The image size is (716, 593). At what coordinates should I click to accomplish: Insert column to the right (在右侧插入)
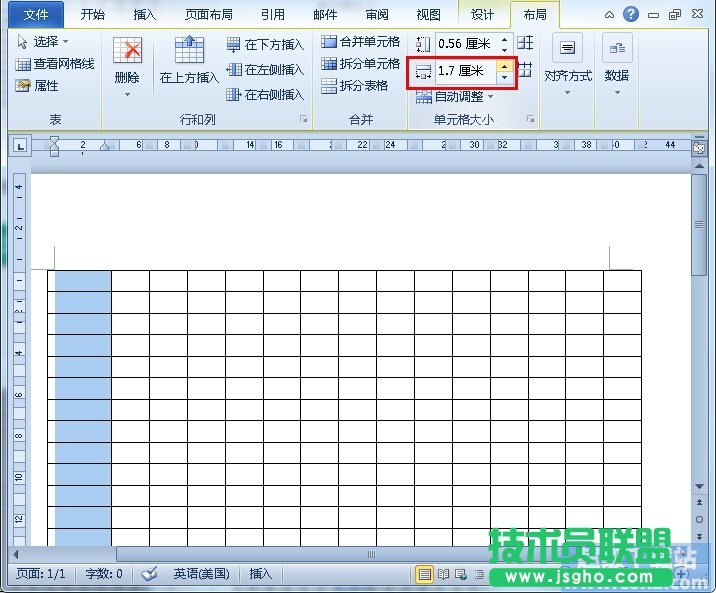coord(264,95)
